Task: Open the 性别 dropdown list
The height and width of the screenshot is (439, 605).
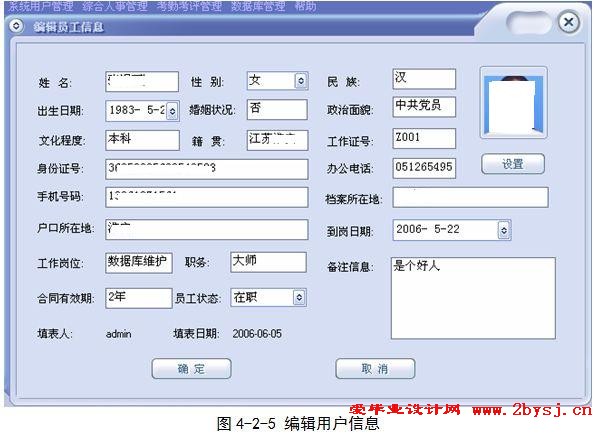Action: pyautogui.click(x=300, y=81)
